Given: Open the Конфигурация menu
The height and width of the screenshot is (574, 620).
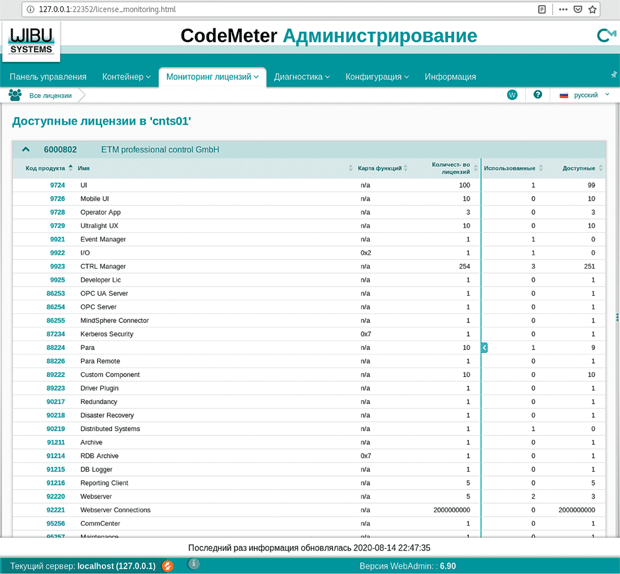Looking at the screenshot, I should 377,77.
